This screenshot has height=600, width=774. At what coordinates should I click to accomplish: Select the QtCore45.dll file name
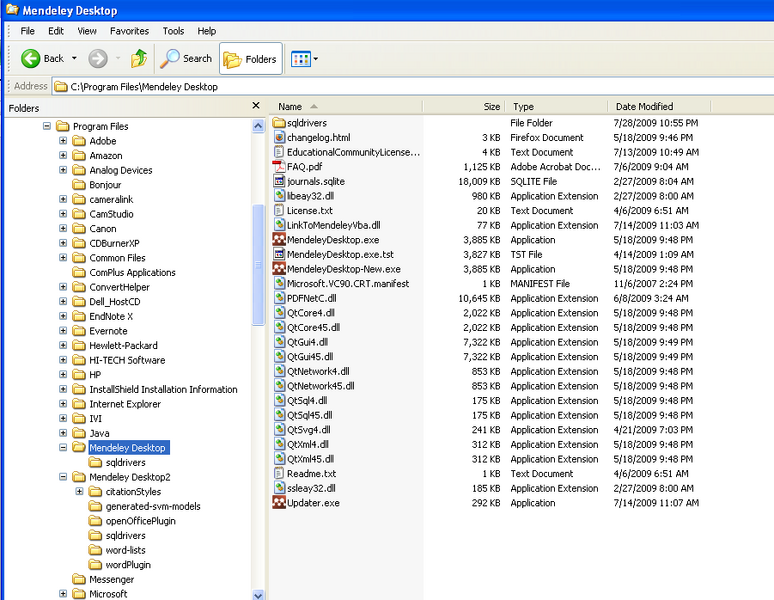(313, 328)
